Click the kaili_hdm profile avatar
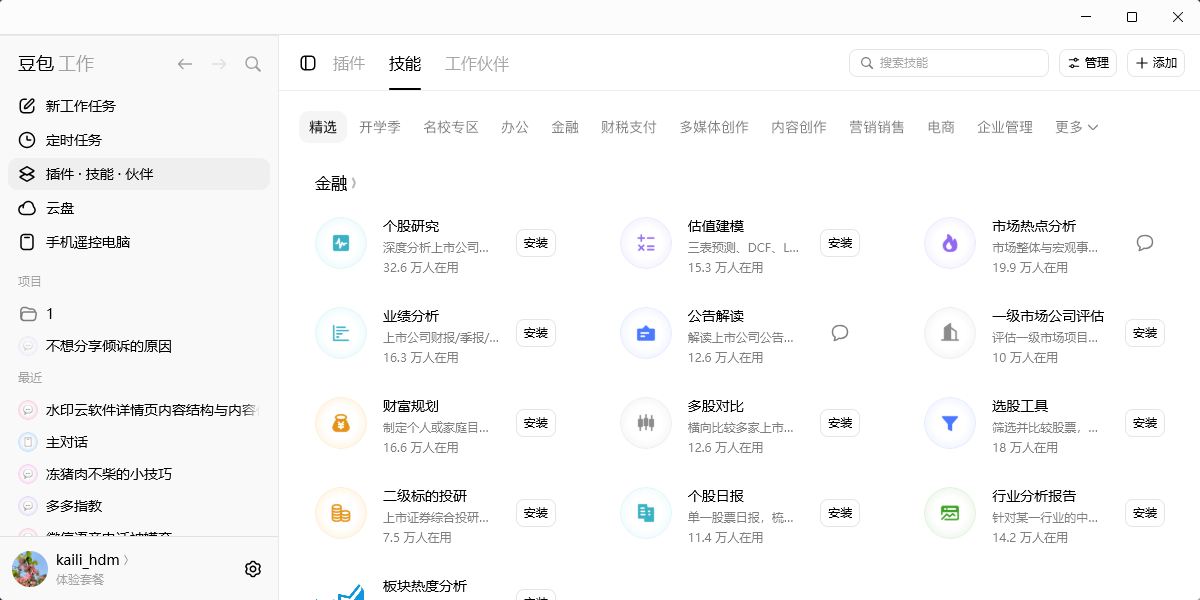This screenshot has width=1200, height=600. pyautogui.click(x=30, y=569)
